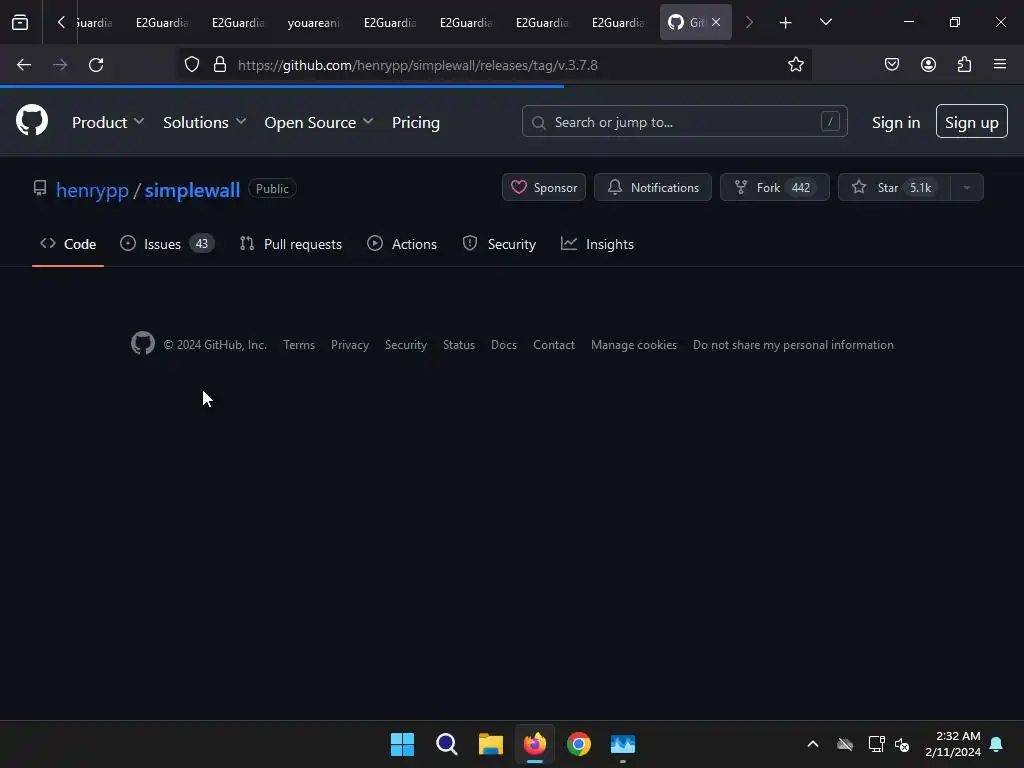Open Windows Start menu
The width and height of the screenshot is (1024, 768).
(x=402, y=744)
